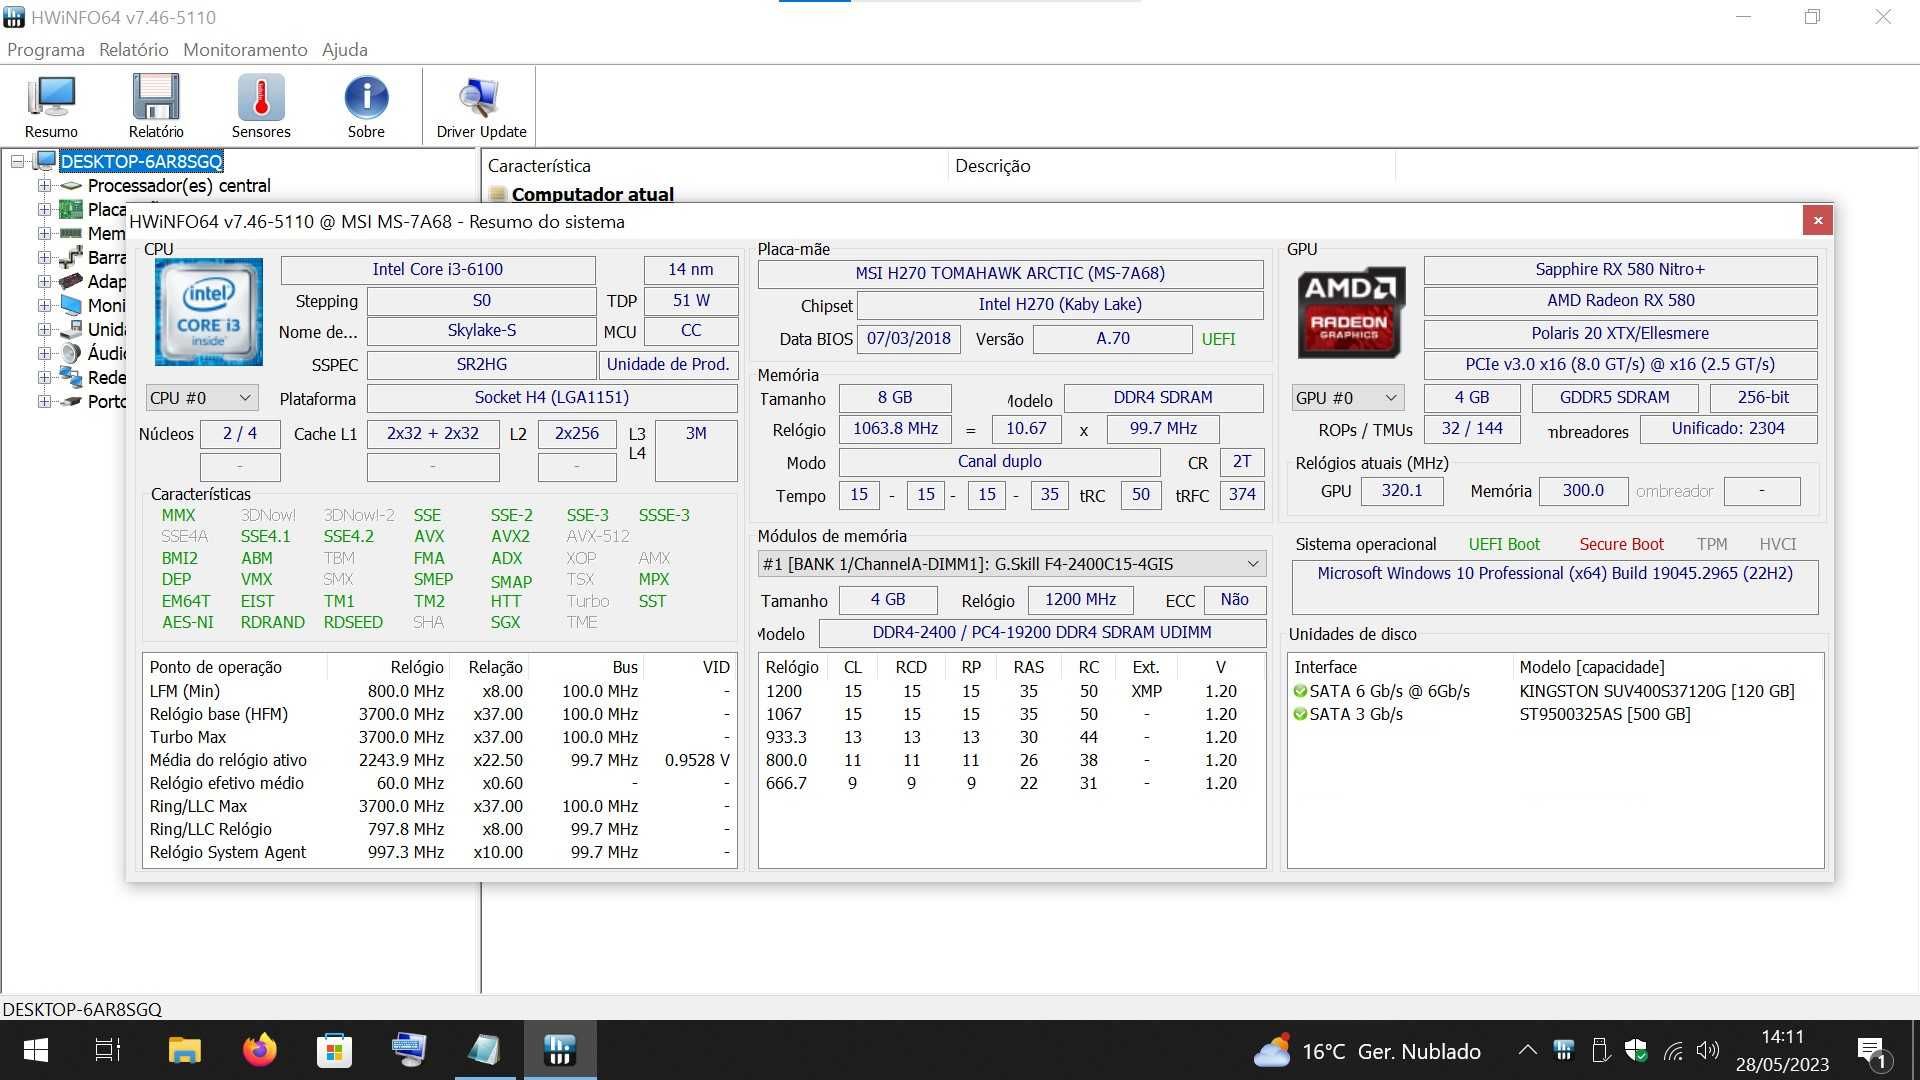
Task: Open Windows Start menu
Action: [36, 1050]
